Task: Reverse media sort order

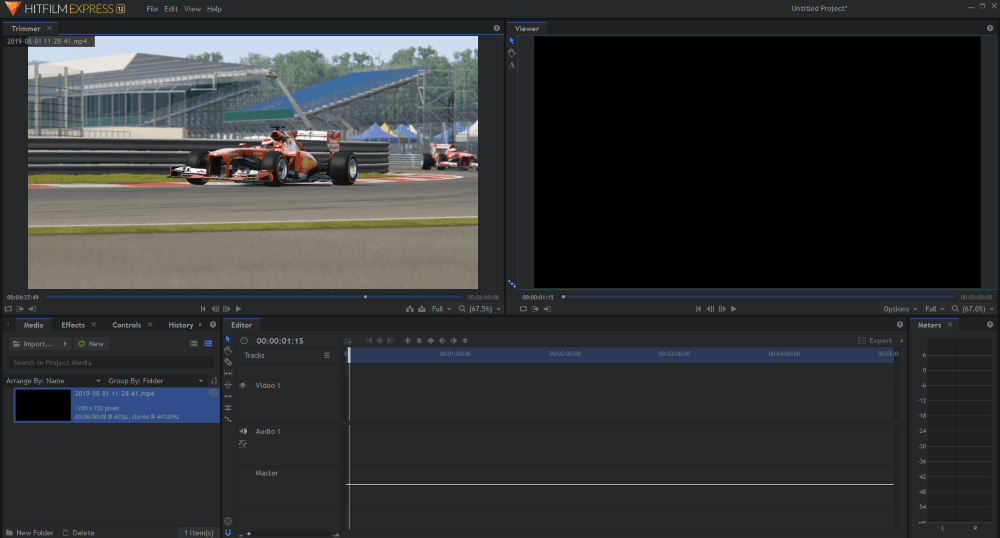Action: tap(214, 381)
